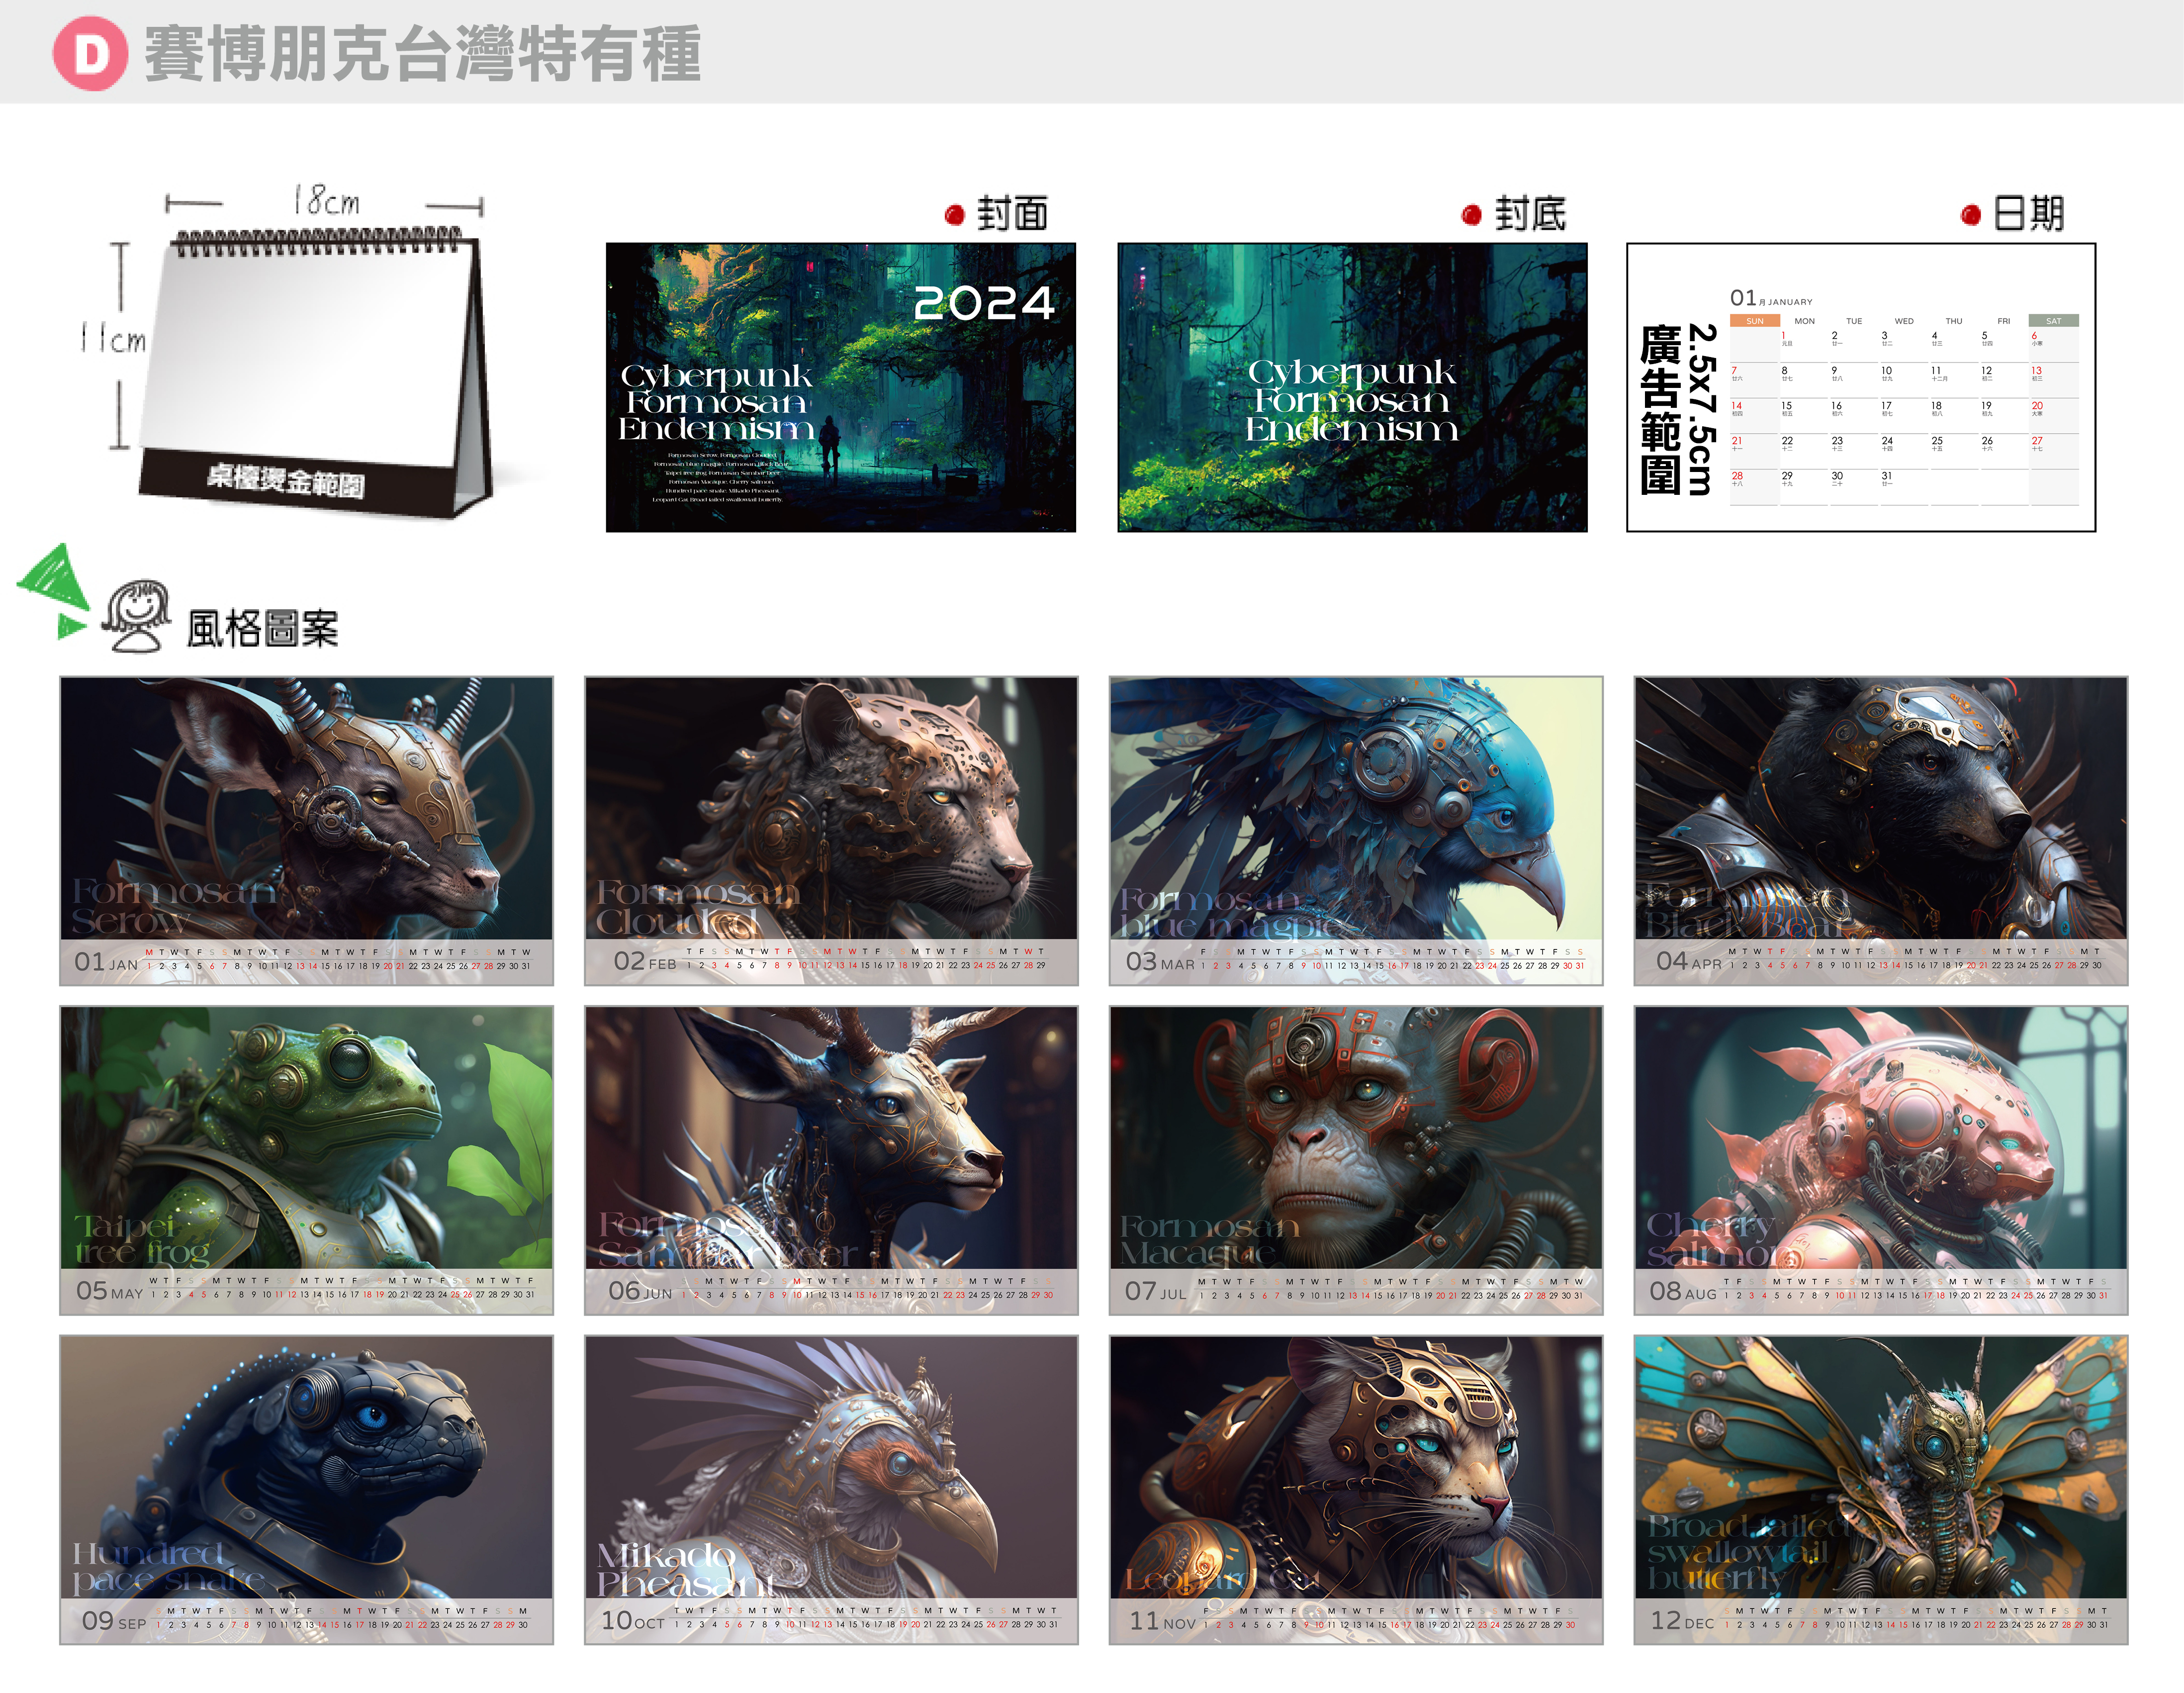Click the 賽博朋克台灣特有種 heading text
This screenshot has height=1693, width=2184.
tap(422, 54)
